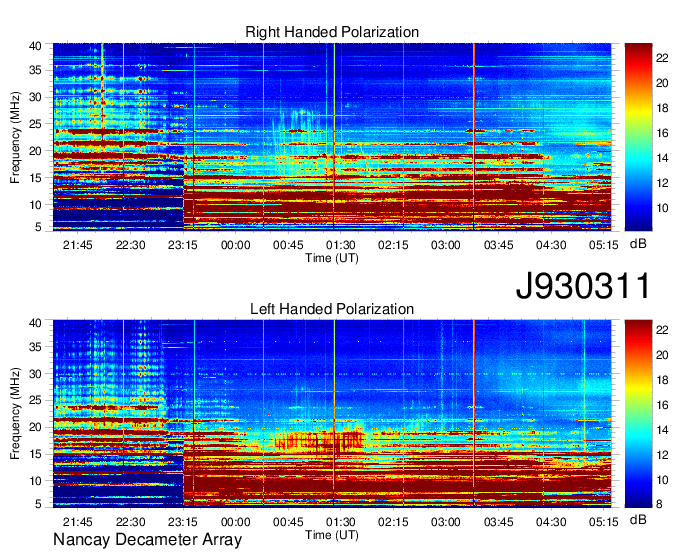Click the 12 dB value on the bottom color bar
This screenshot has width=680, height=552.
(662, 455)
